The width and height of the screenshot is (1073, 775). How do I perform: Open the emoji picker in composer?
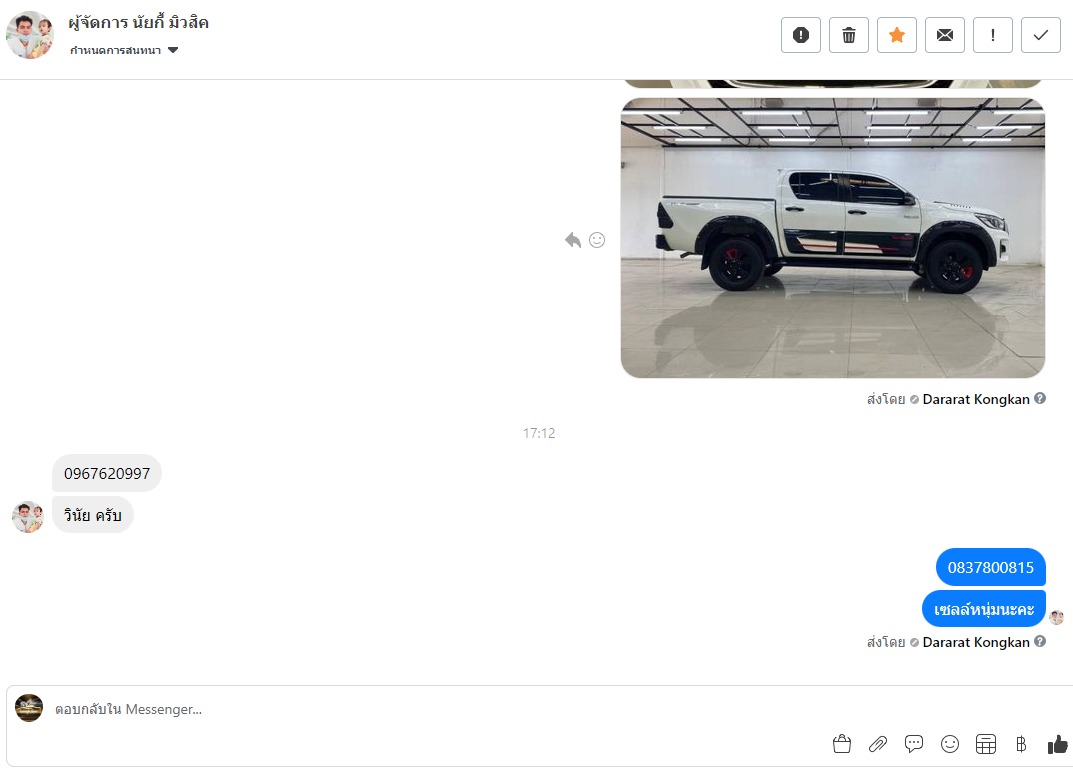point(950,744)
